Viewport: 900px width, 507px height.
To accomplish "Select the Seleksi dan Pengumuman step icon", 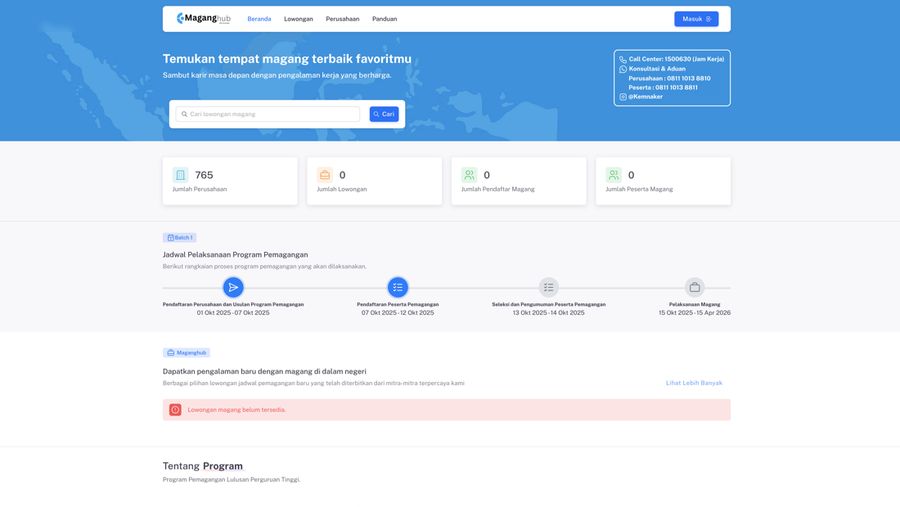I will (548, 287).
